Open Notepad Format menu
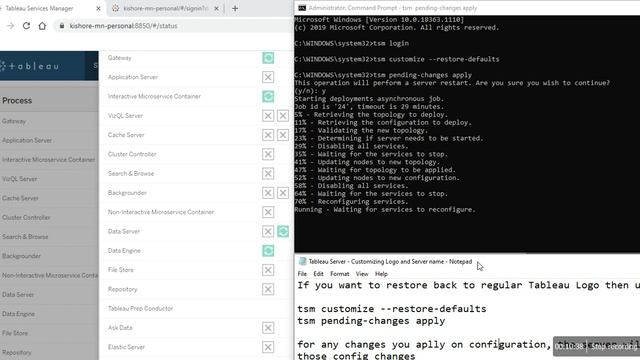Viewport: 640px width, 360px height. (340, 274)
